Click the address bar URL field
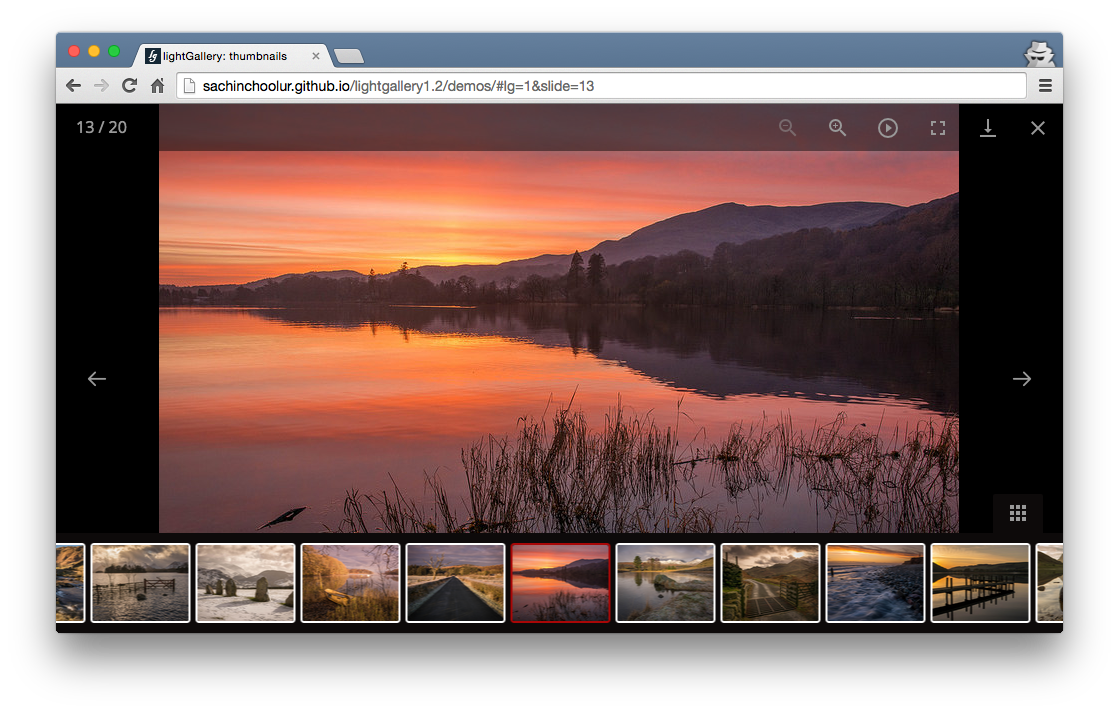This screenshot has height=713, width=1119. pos(600,86)
